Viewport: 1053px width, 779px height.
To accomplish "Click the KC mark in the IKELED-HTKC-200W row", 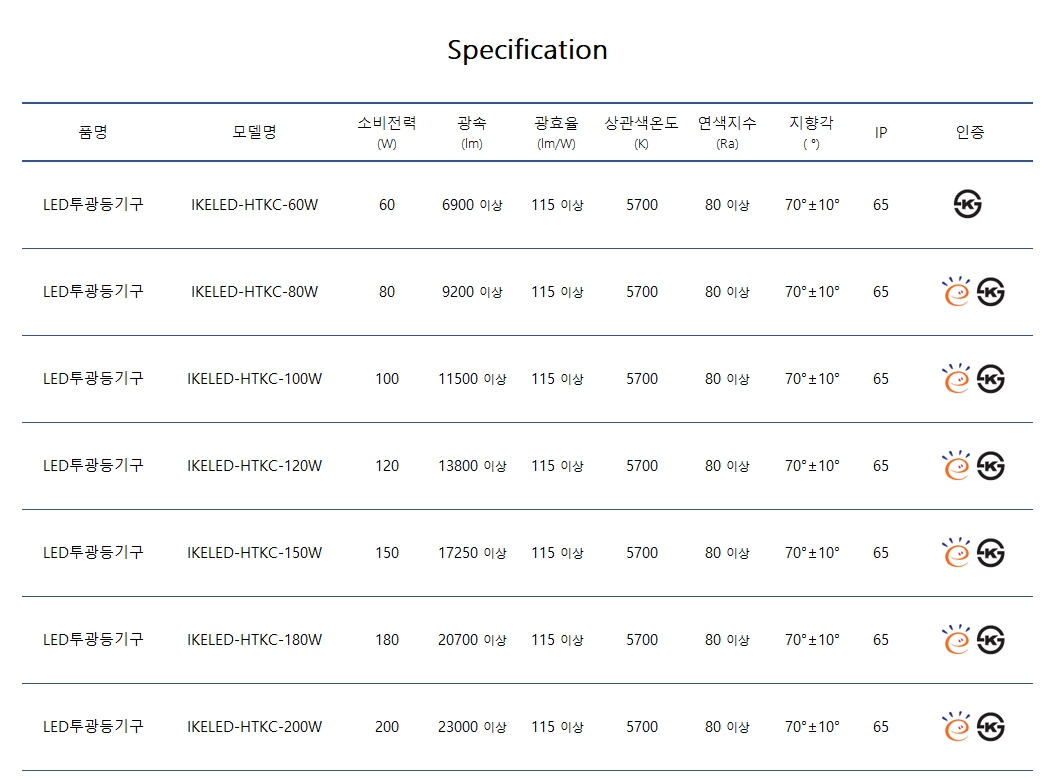I will click(x=991, y=727).
